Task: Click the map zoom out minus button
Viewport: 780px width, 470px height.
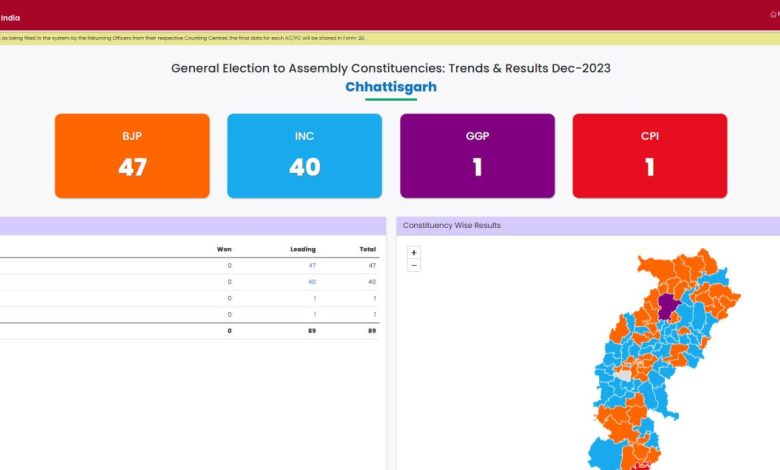Action: 414,266
